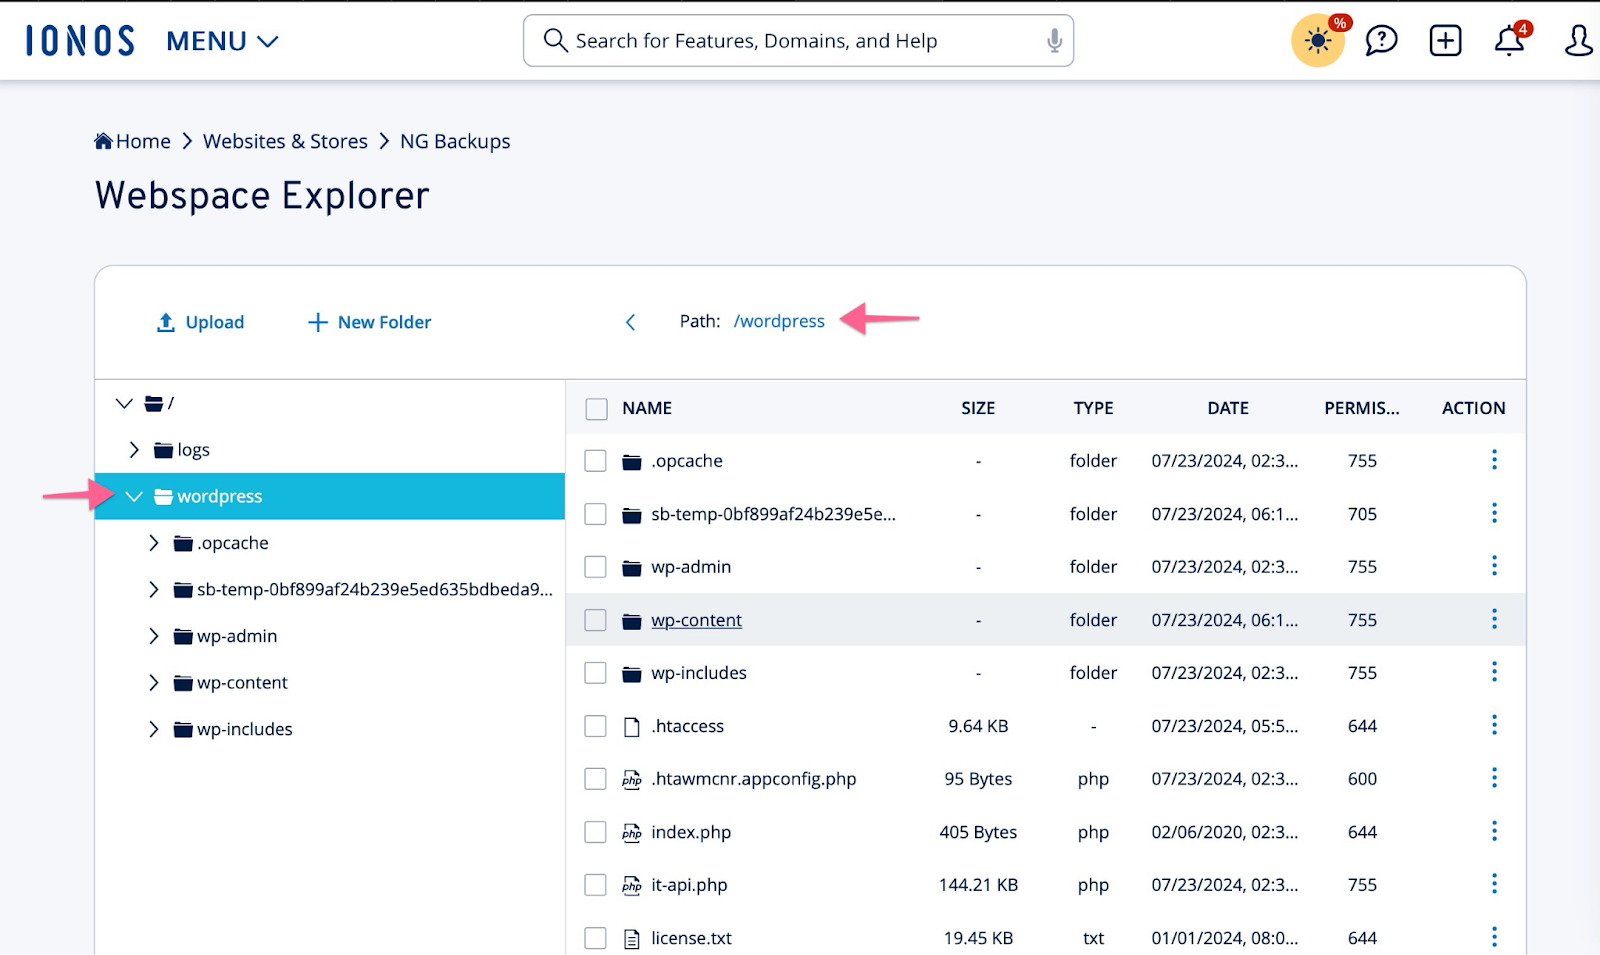Screen dimensions: 1600x955
Task: Open the help chat bubble icon
Action: tap(1381, 41)
